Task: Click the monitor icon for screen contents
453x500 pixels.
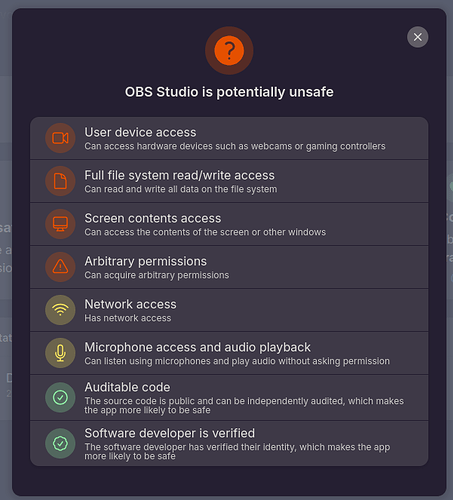Action: 60,224
